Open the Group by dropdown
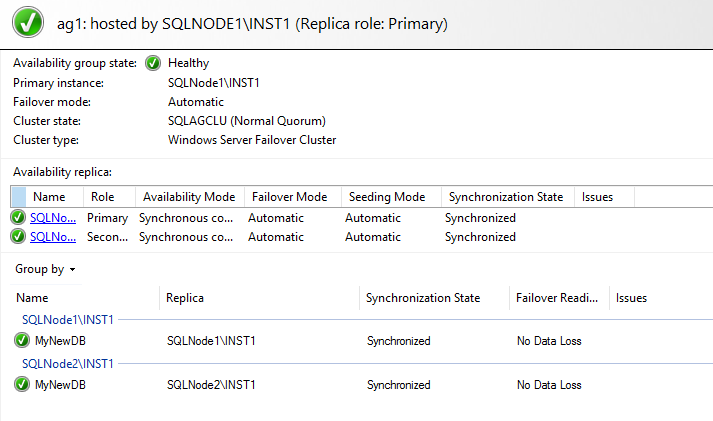This screenshot has height=421, width=713. [x=45, y=269]
